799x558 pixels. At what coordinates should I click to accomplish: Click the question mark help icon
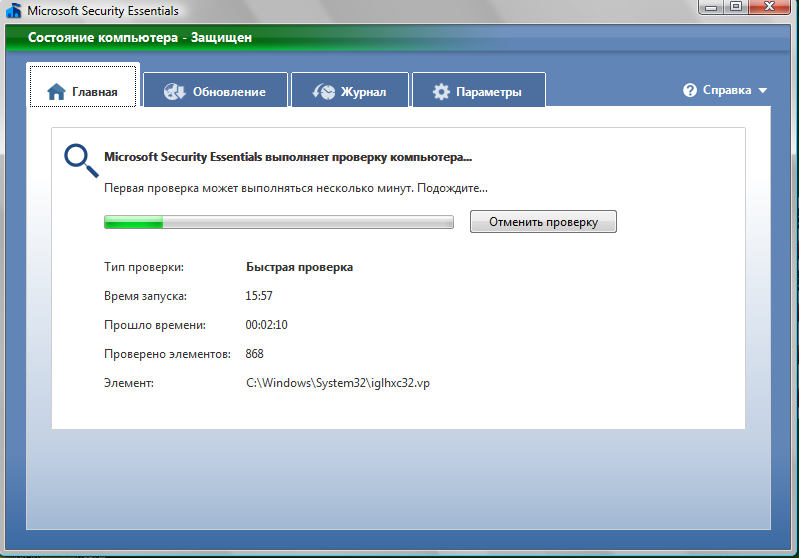tap(689, 90)
